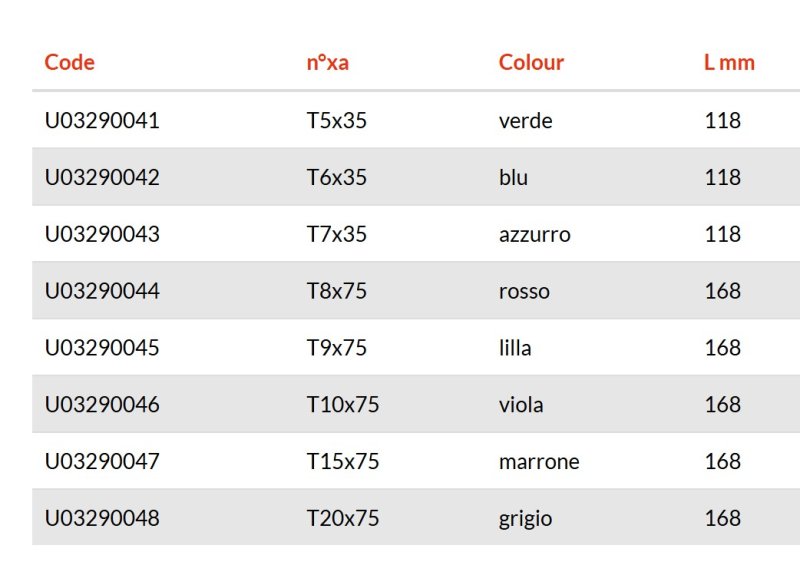Image resolution: width=800 pixels, height=585 pixels.
Task: Click the lilla colour cell
Action: pos(515,348)
